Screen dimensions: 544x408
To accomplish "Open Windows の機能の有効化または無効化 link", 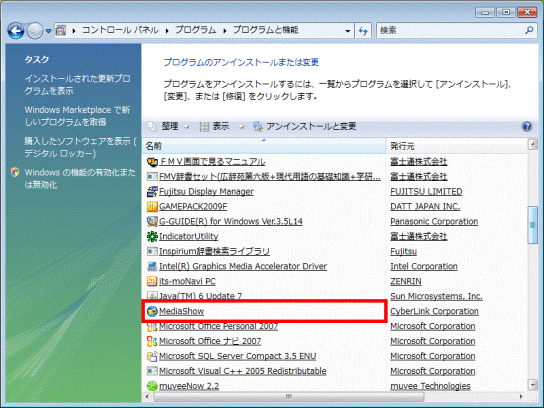I will [80, 178].
